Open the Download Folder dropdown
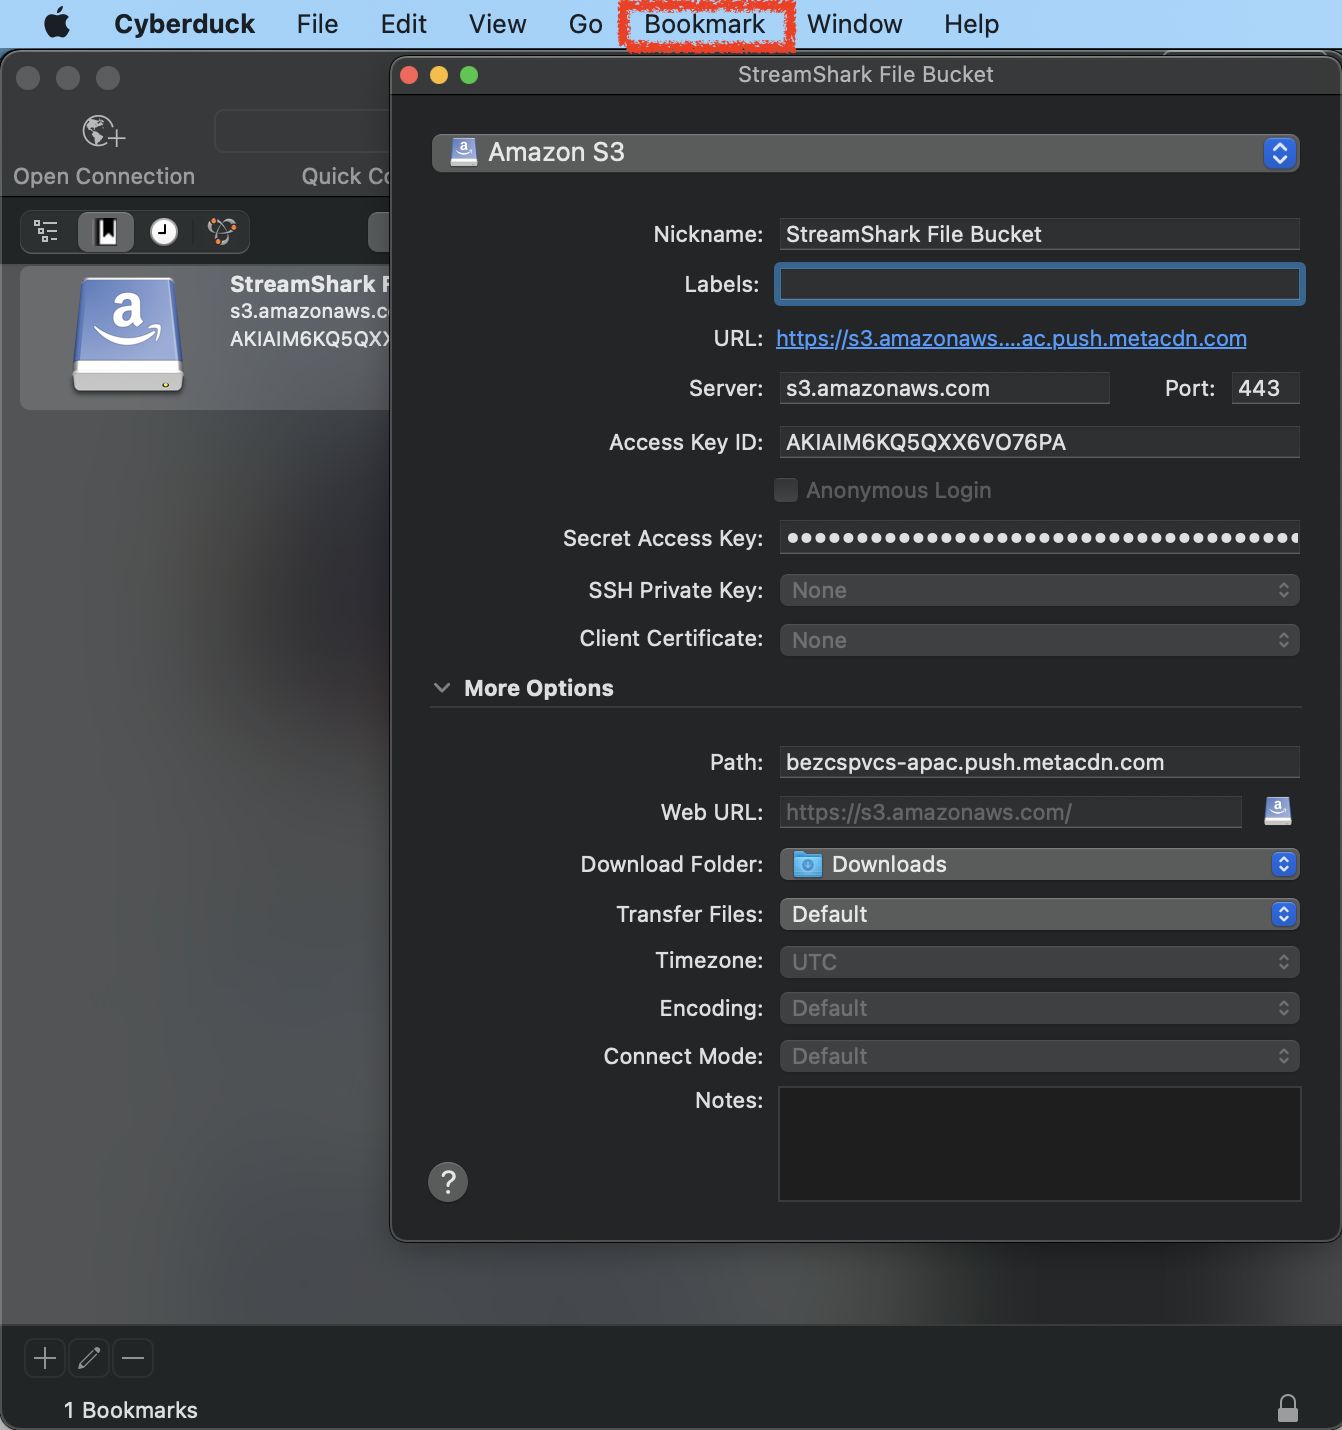The height and width of the screenshot is (1430, 1342). click(x=1039, y=864)
